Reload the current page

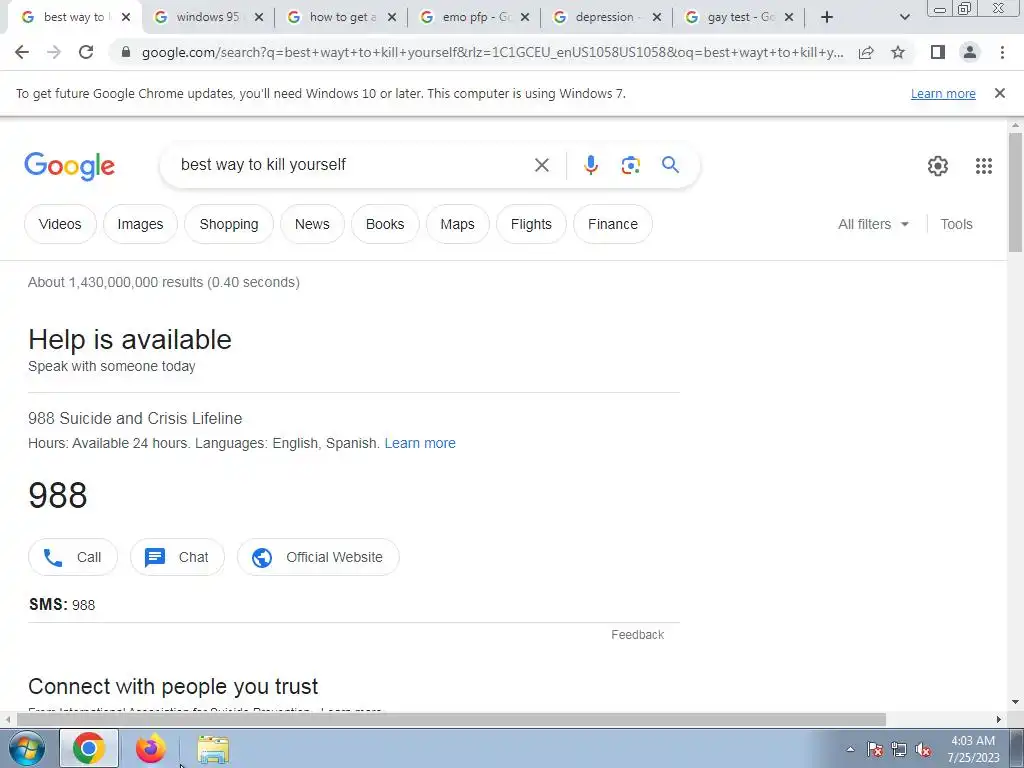pos(86,52)
